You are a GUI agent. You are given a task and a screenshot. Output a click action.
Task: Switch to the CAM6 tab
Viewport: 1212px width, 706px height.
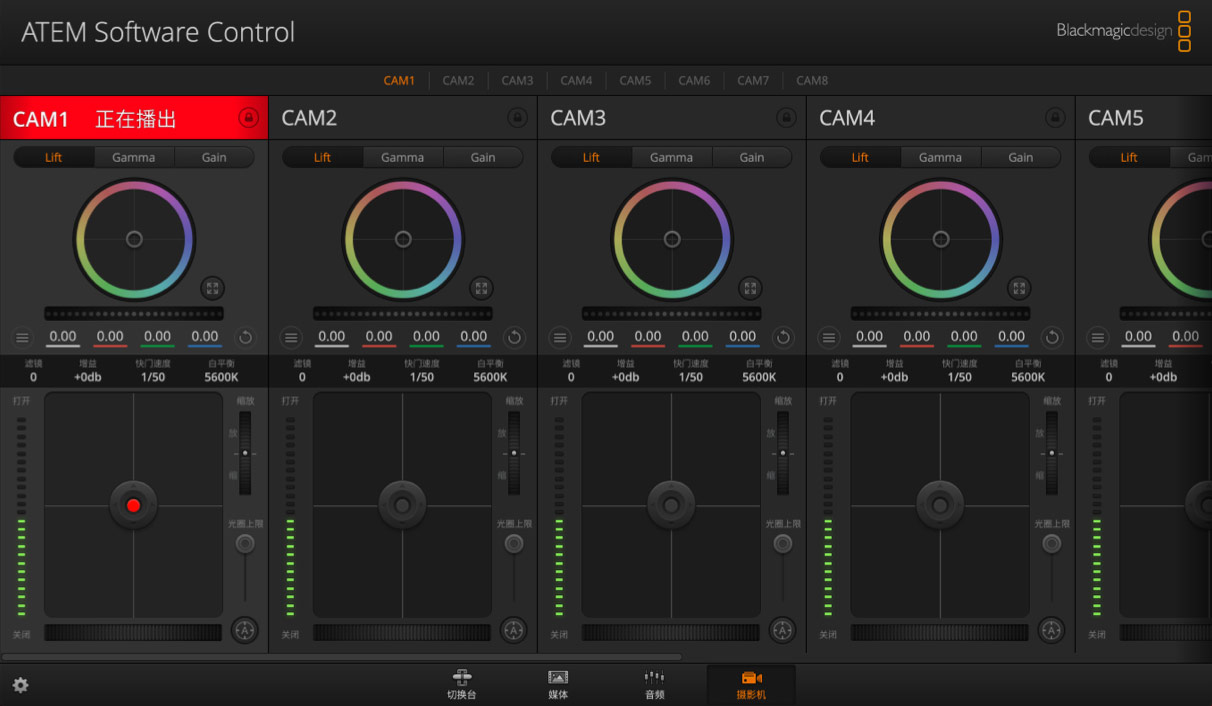(694, 80)
